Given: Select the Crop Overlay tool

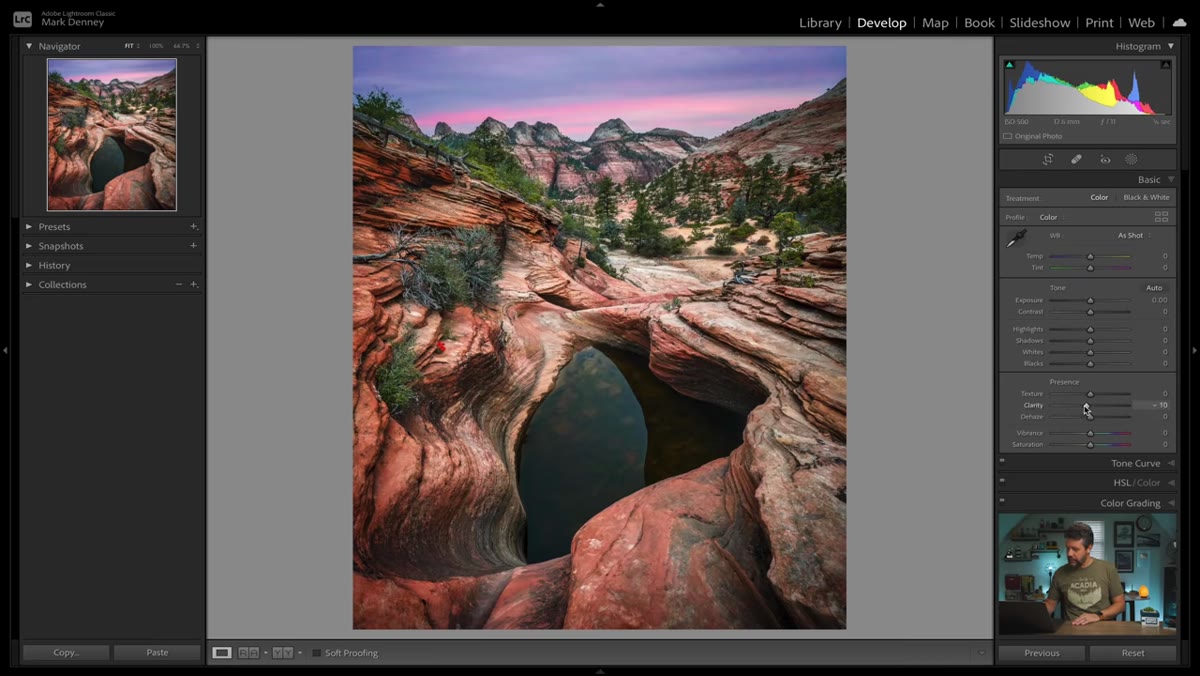Looking at the screenshot, I should tap(1047, 159).
